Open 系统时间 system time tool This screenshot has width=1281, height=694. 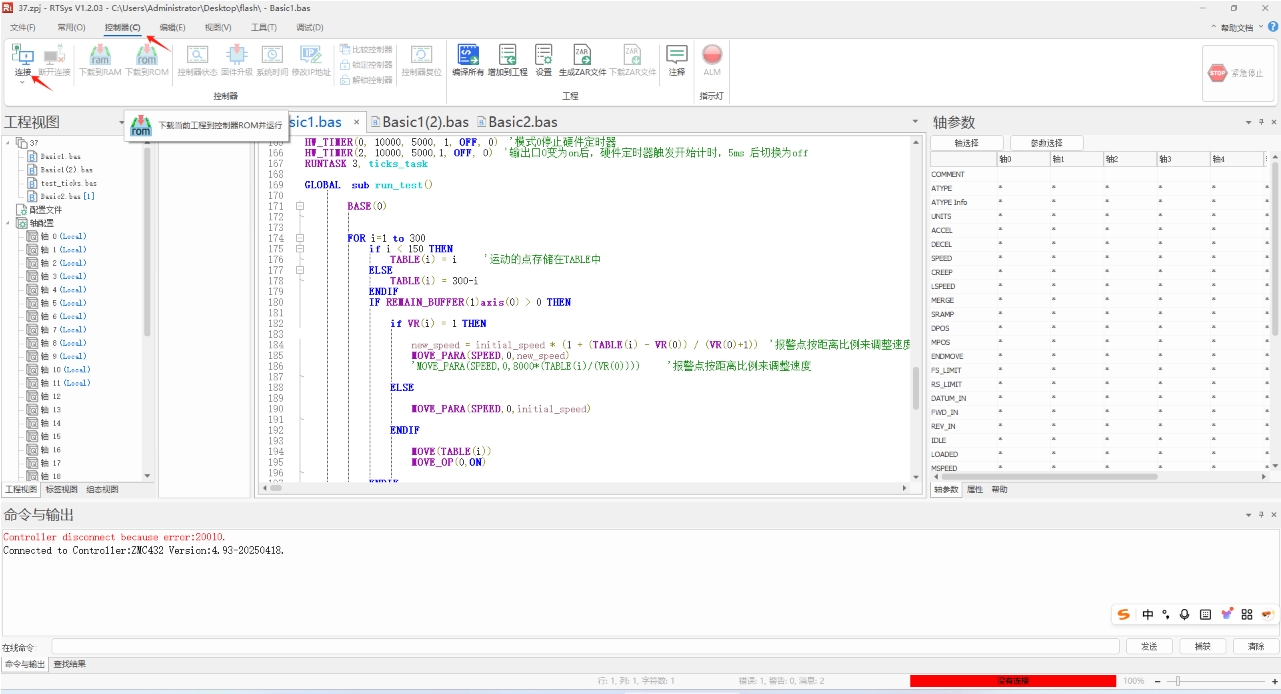272,56
